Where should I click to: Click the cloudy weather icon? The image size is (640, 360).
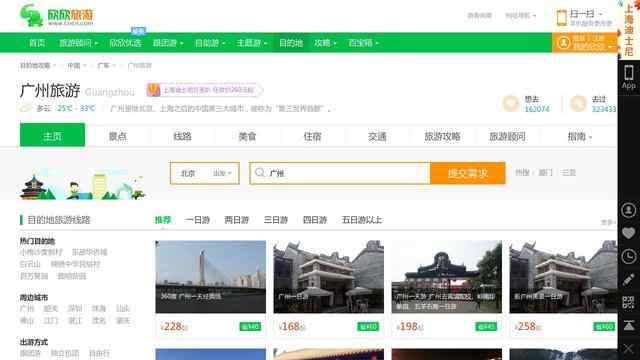point(26,108)
